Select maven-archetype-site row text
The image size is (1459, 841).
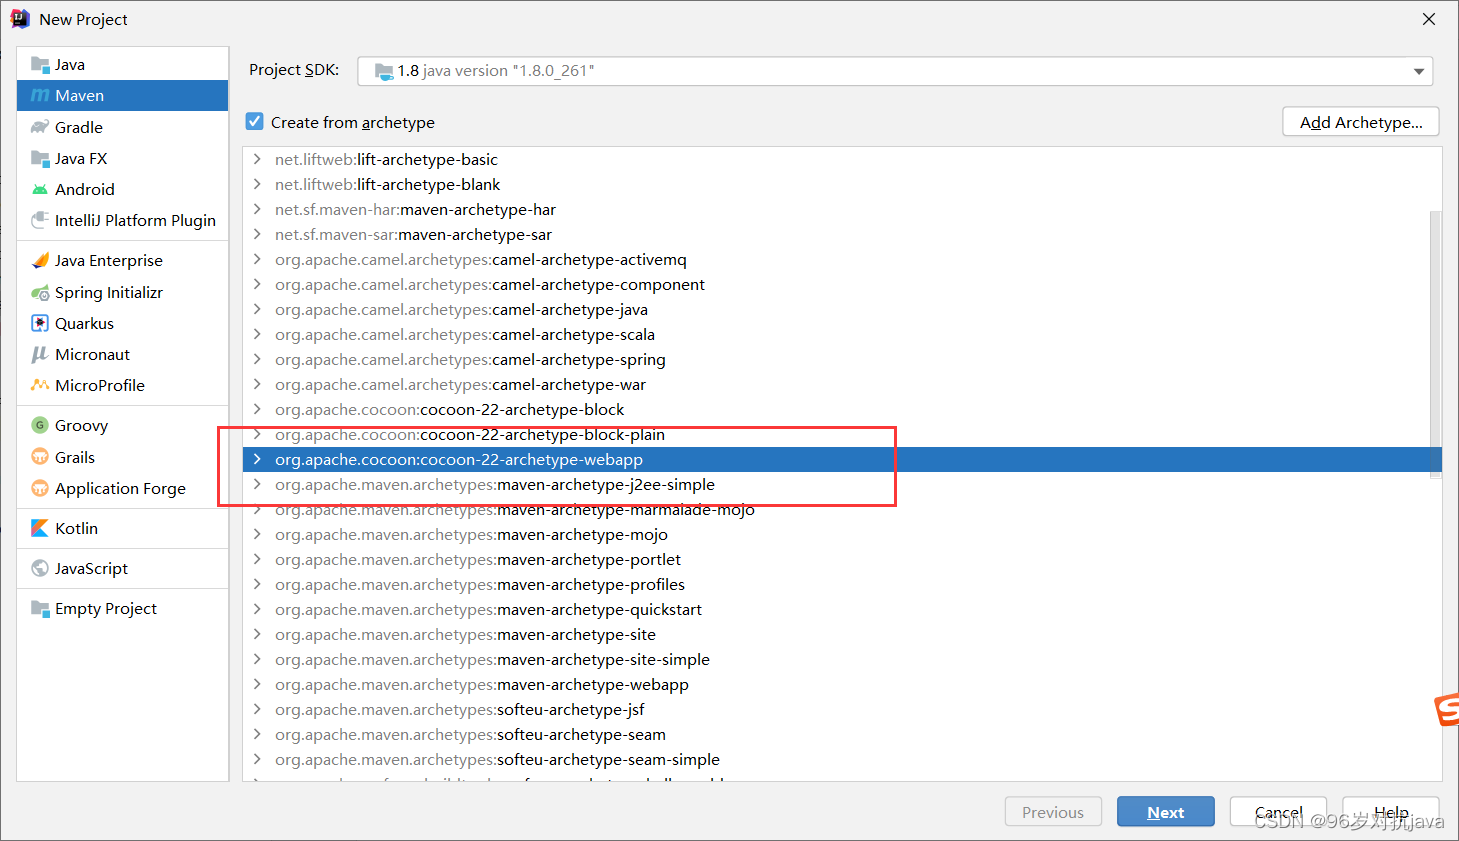pyautogui.click(x=465, y=634)
